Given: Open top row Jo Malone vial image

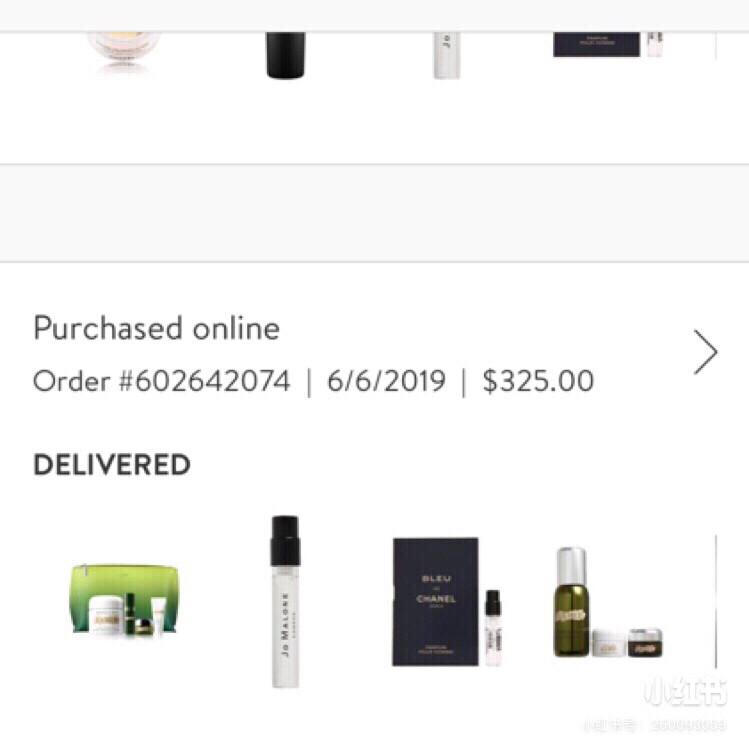Looking at the screenshot, I should [x=447, y=55].
